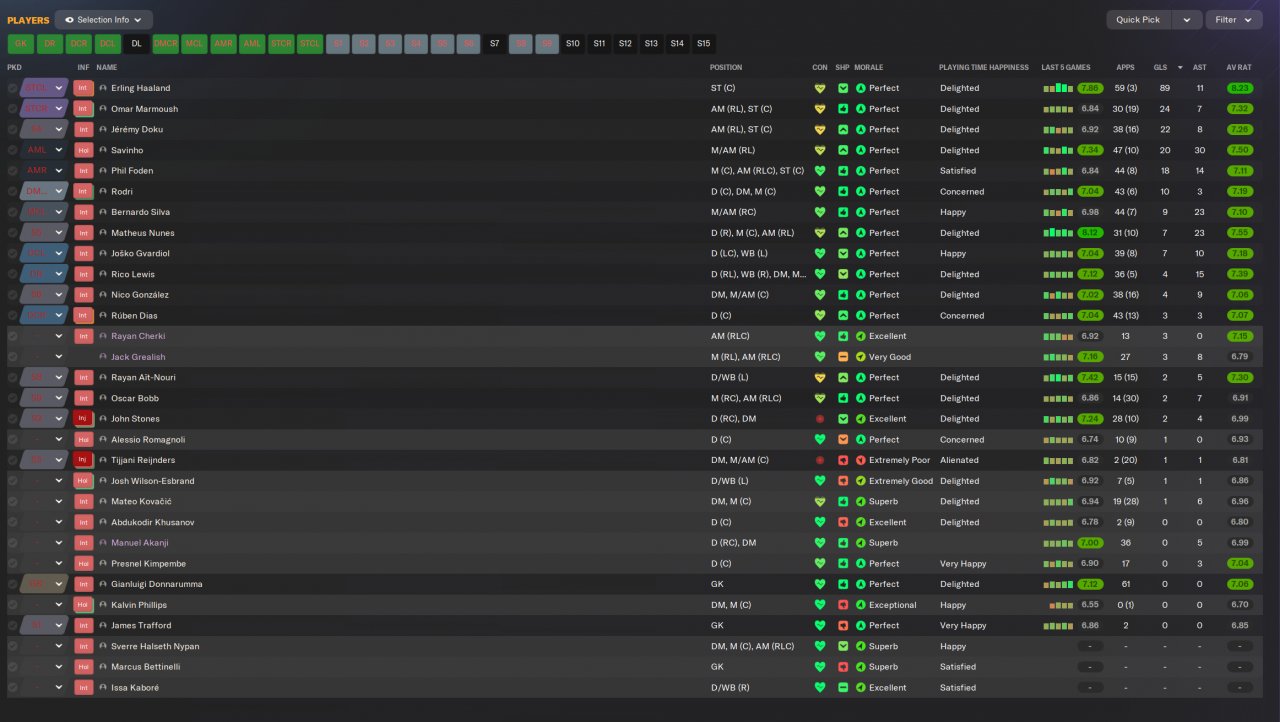1280x722 pixels.
Task: Tick the selection checkbox for Jack Grealish
Action: [12, 357]
